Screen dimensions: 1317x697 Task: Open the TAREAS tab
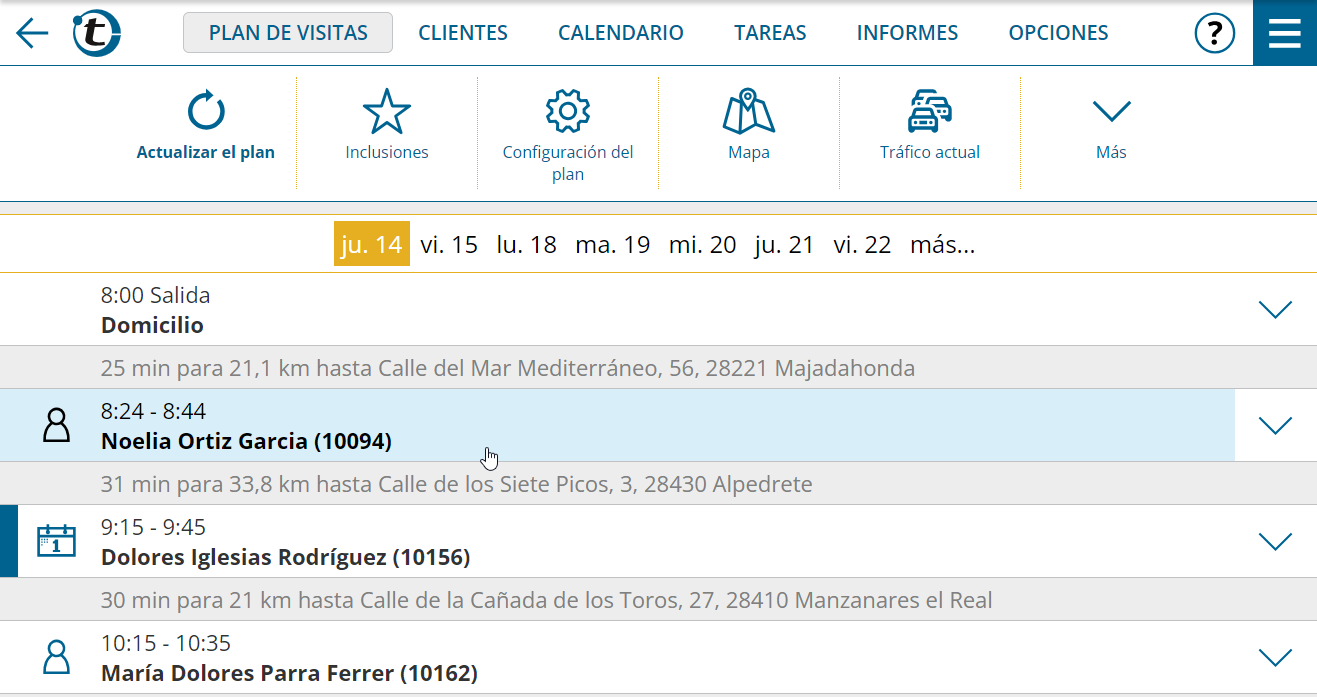tap(770, 33)
